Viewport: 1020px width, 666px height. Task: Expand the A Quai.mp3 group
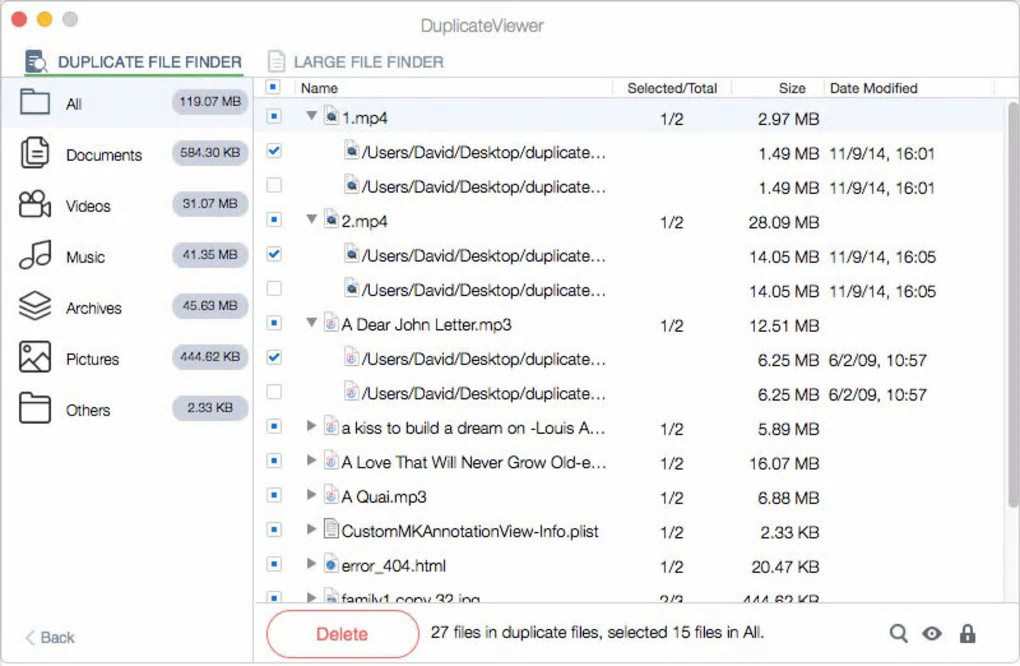312,495
